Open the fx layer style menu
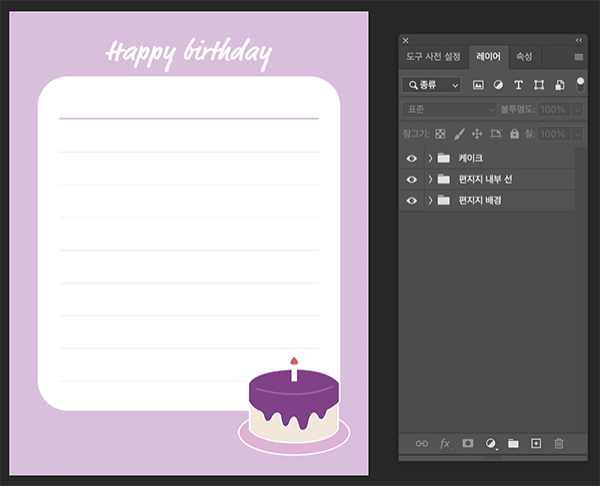This screenshot has width=600, height=486. pos(445,444)
